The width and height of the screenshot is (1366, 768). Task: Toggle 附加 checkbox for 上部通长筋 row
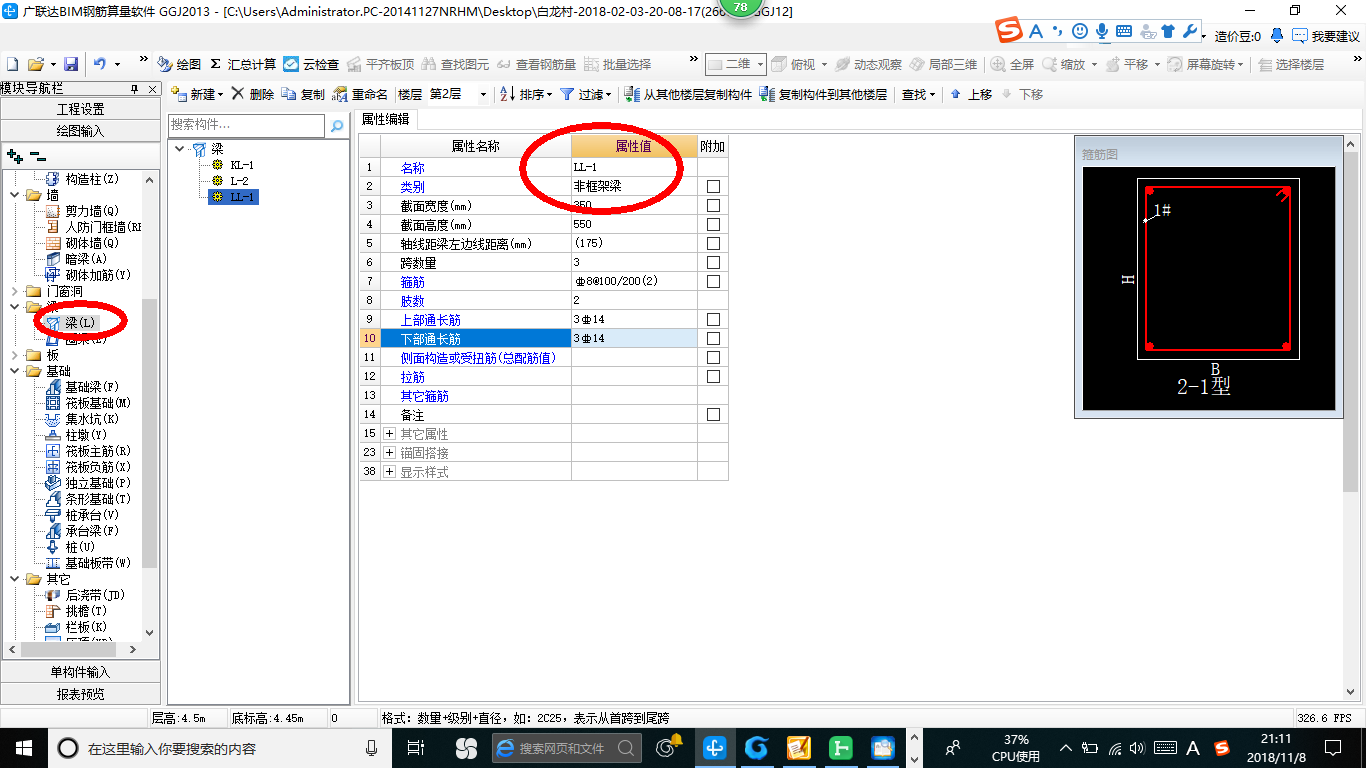713,320
